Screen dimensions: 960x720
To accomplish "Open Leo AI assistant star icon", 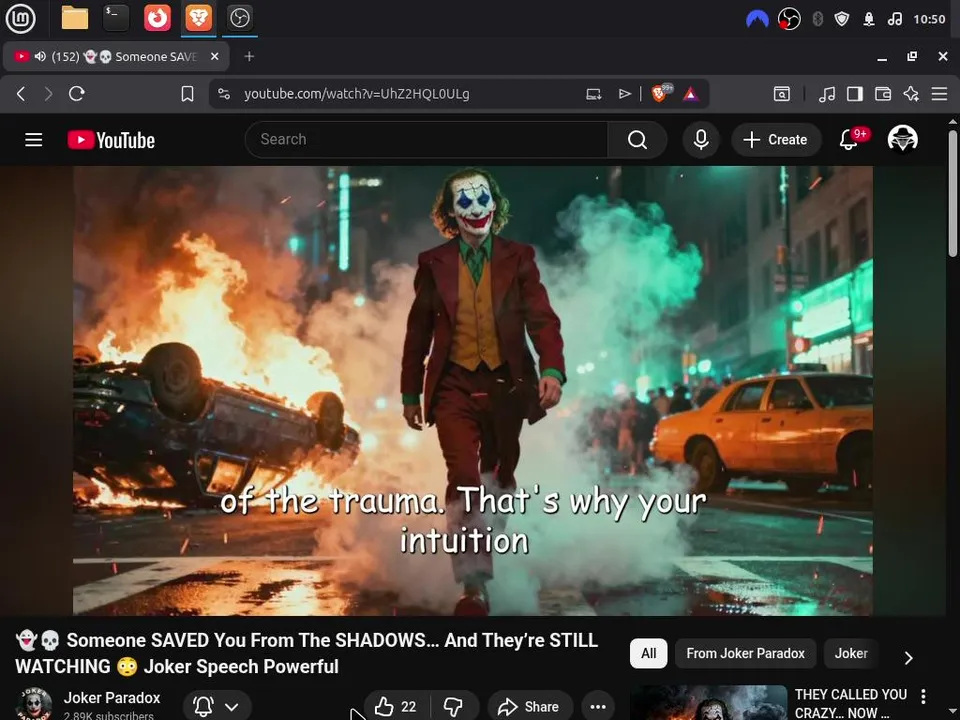I will pyautogui.click(x=911, y=94).
